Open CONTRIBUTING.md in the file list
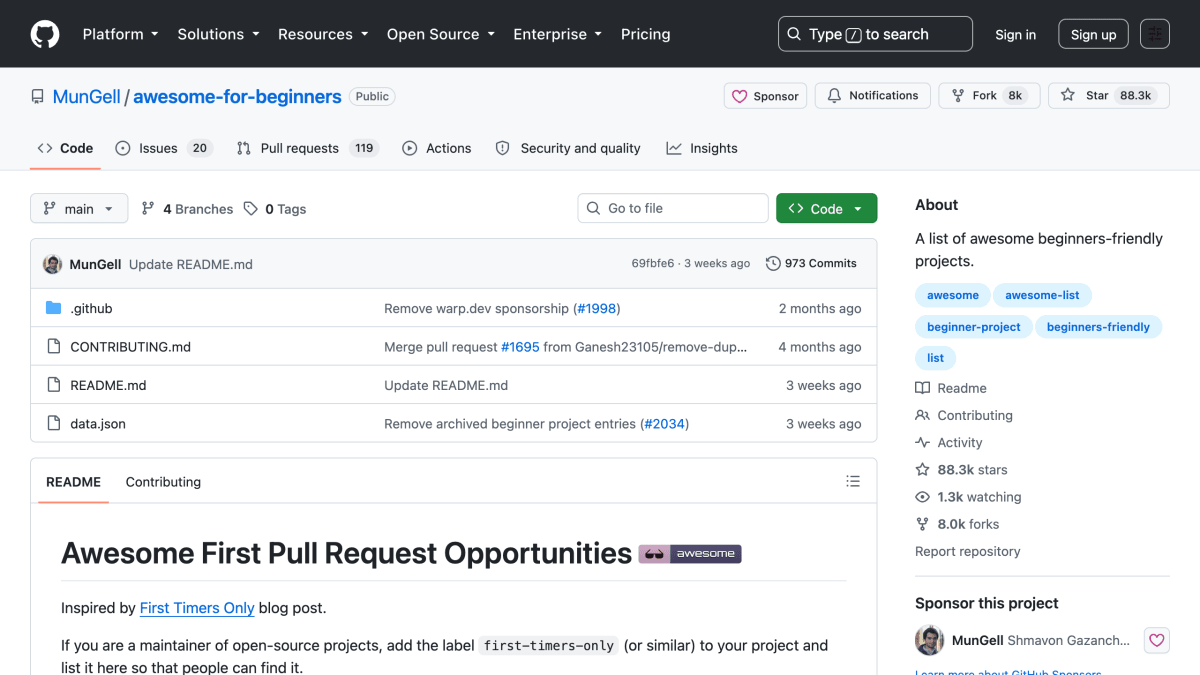This screenshot has width=1200, height=675. click(130, 347)
